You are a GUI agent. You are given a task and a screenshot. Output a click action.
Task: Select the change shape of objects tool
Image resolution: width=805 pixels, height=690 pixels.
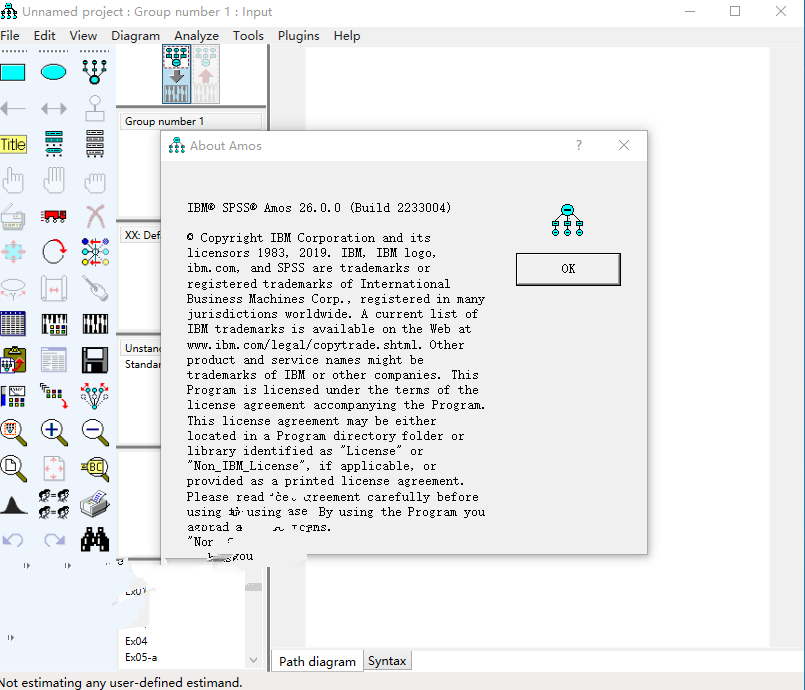pyautogui.click(x=13, y=252)
